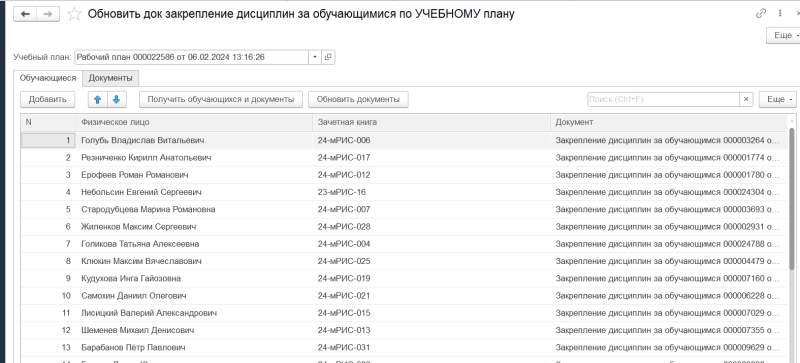Add page to favorites with star icon
Viewport: 800px width, 363px height.
pyautogui.click(x=74, y=14)
